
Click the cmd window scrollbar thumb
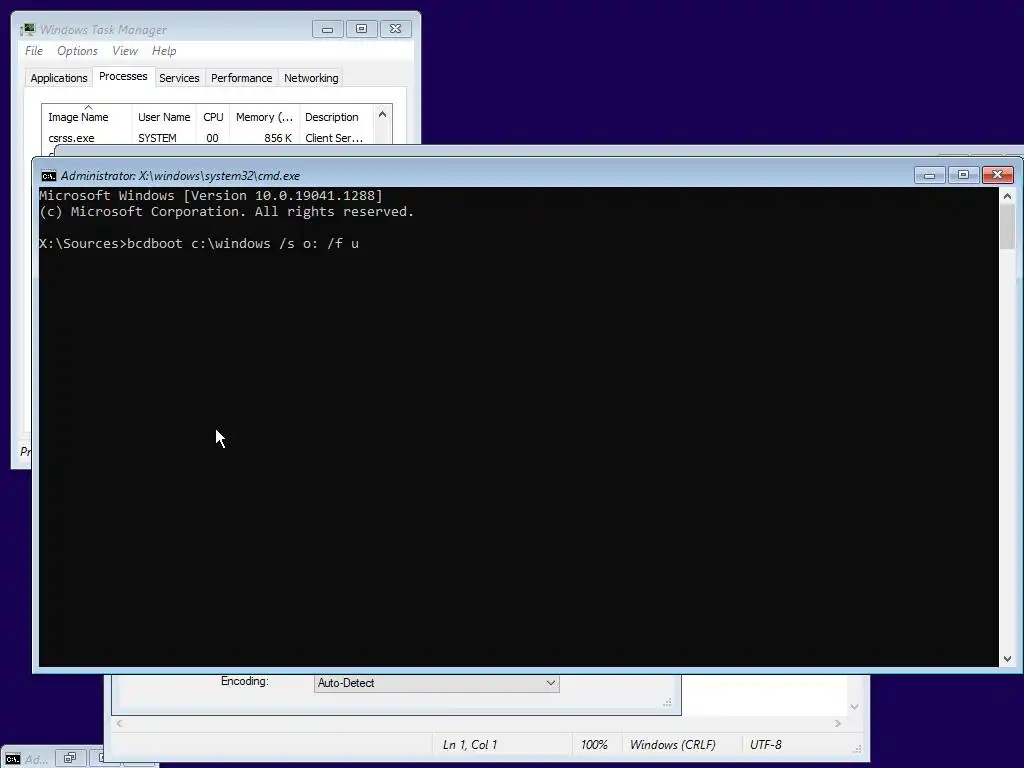(x=1007, y=227)
